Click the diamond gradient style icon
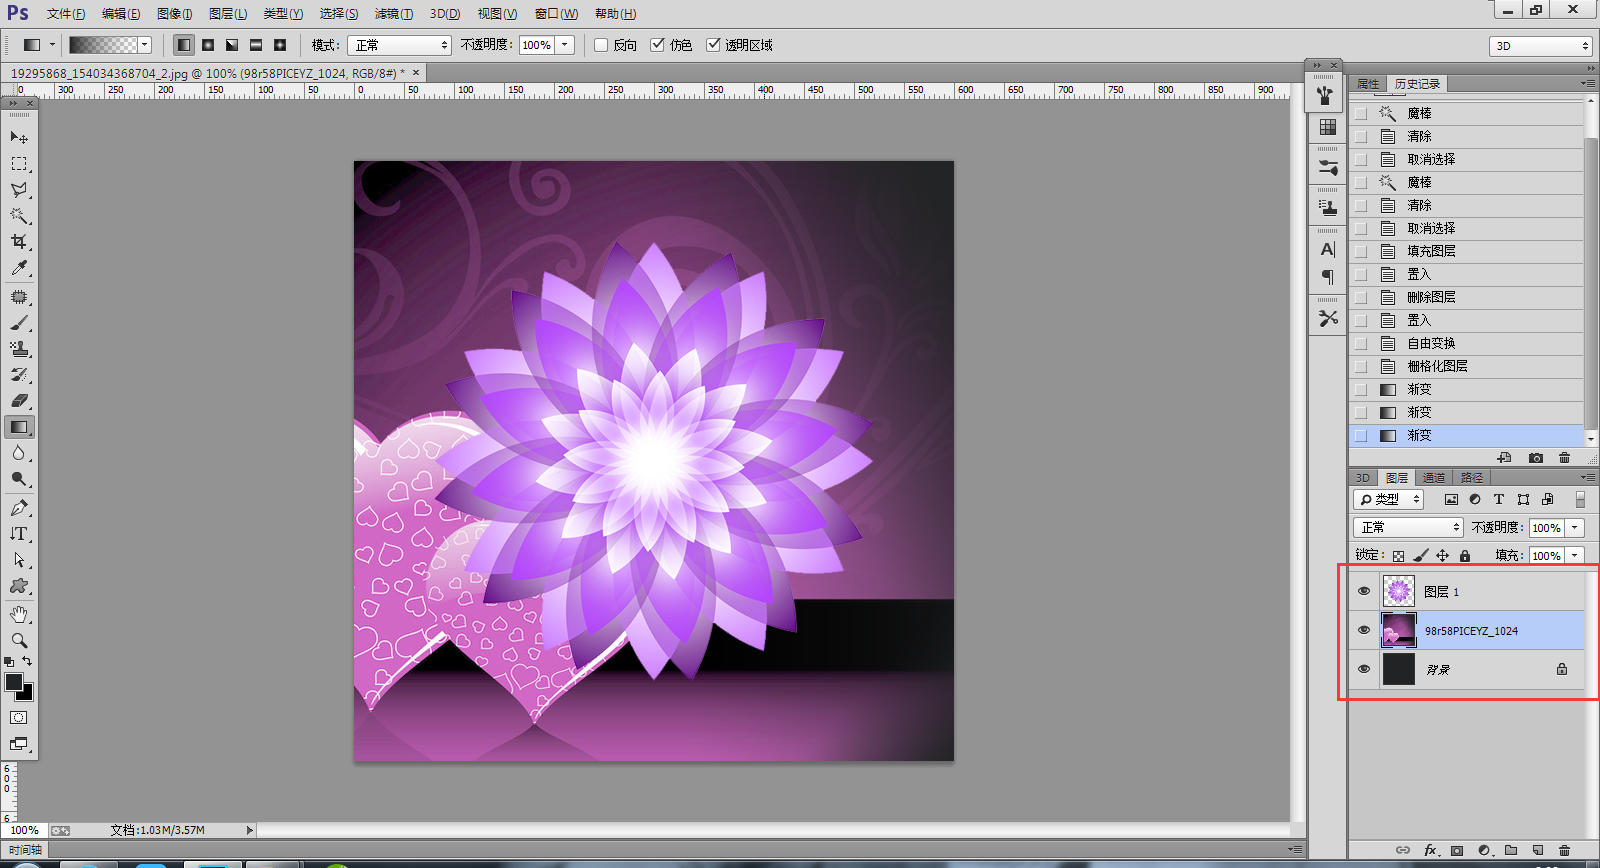Screen dimensions: 1600x868 (x=280, y=45)
